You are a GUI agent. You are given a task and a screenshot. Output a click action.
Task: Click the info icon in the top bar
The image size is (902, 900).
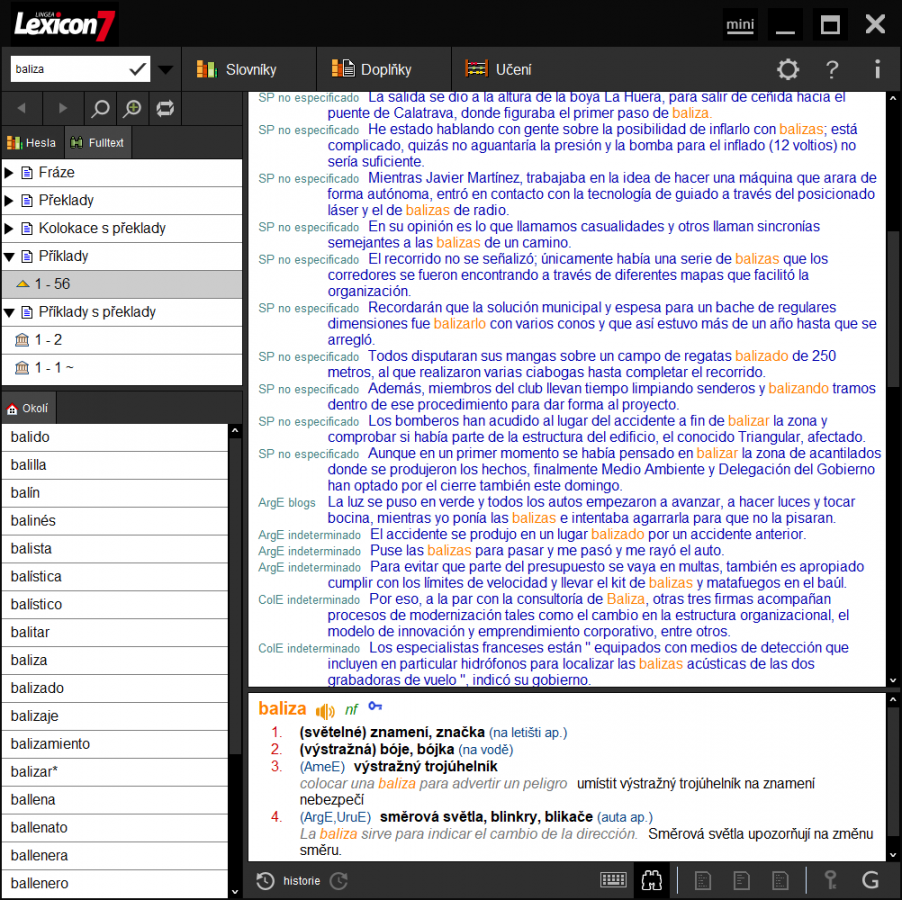click(878, 70)
